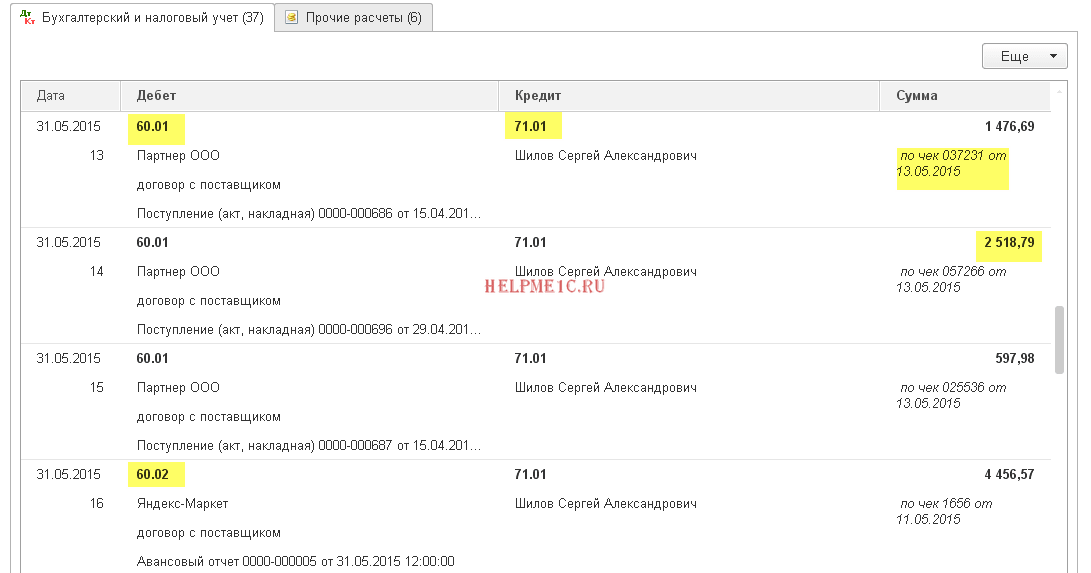The width and height of the screenshot is (1091, 573).
Task: Open the Еще dropdown menu
Action: (x=1024, y=57)
